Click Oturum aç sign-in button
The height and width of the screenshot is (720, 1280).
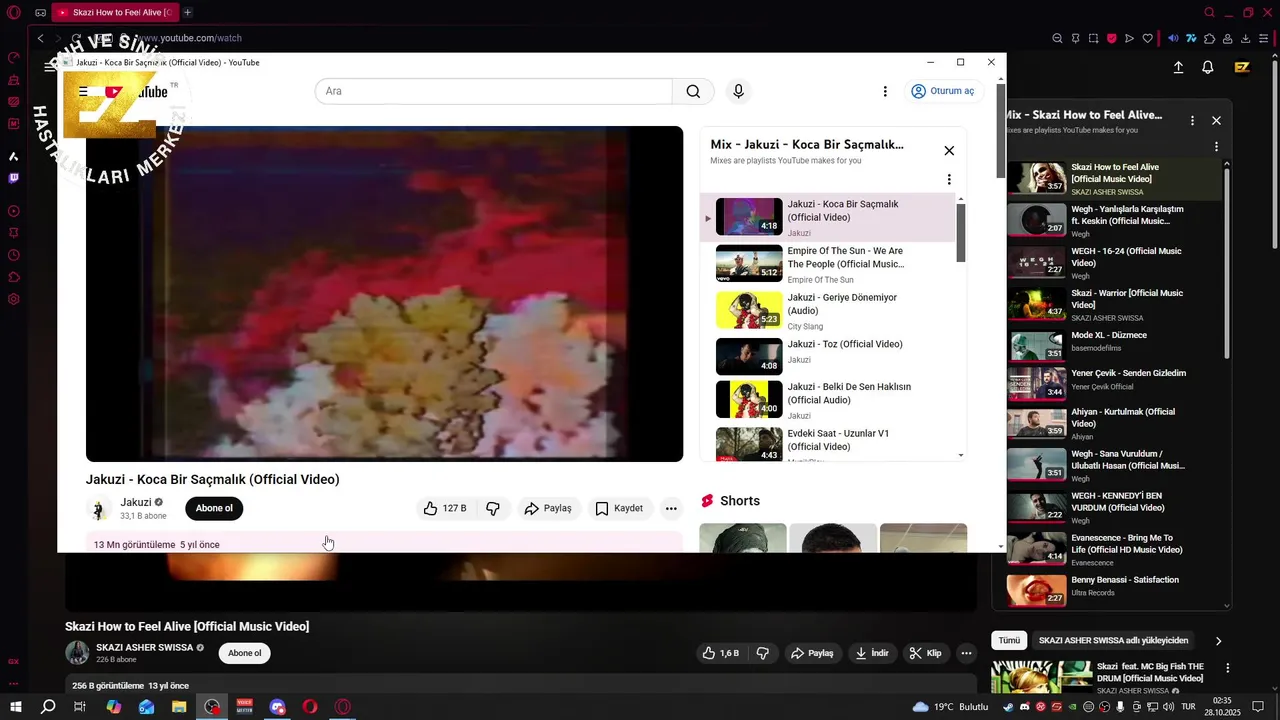(942, 91)
